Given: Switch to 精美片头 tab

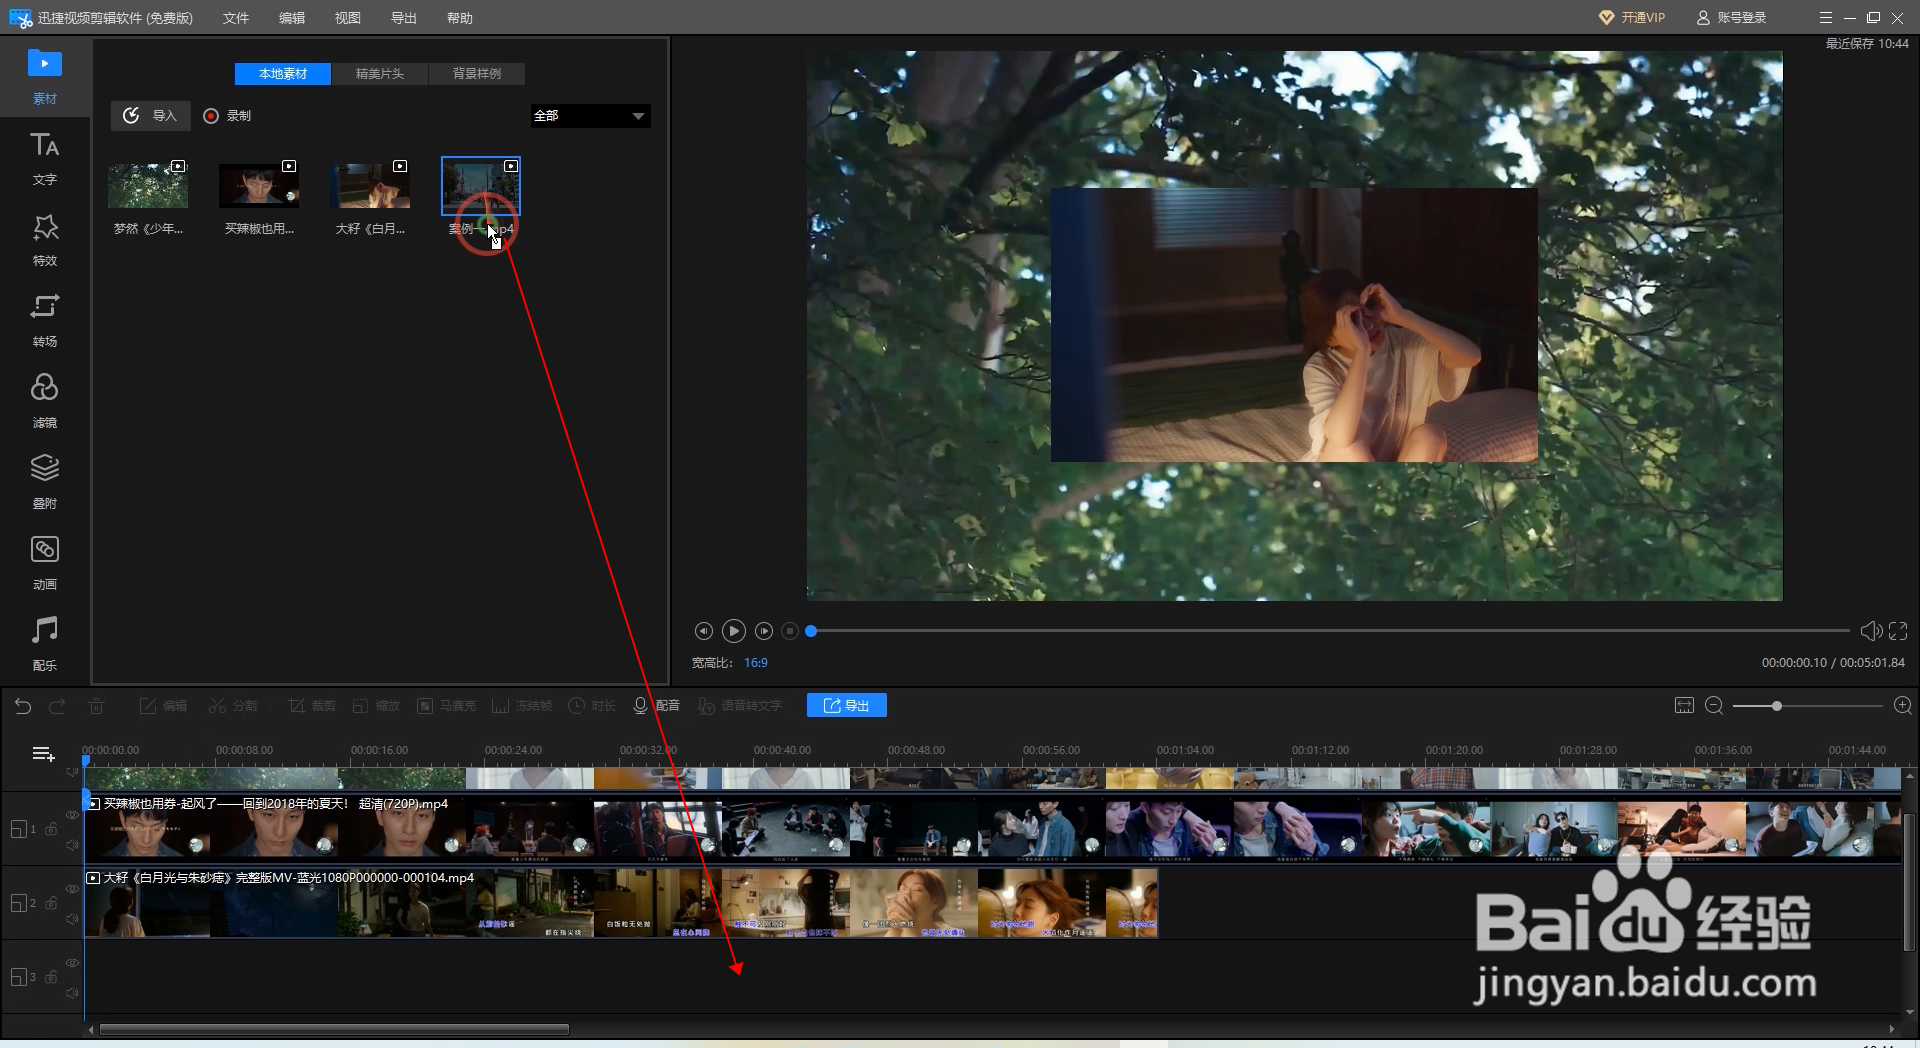Looking at the screenshot, I should (x=380, y=74).
